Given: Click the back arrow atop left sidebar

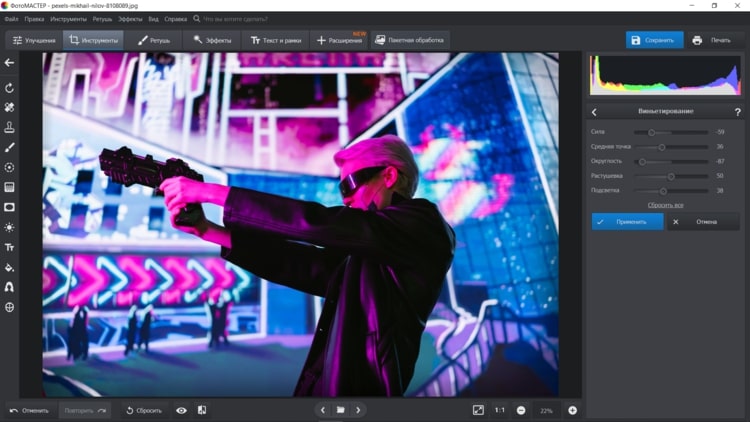Looking at the screenshot, I should [10, 63].
